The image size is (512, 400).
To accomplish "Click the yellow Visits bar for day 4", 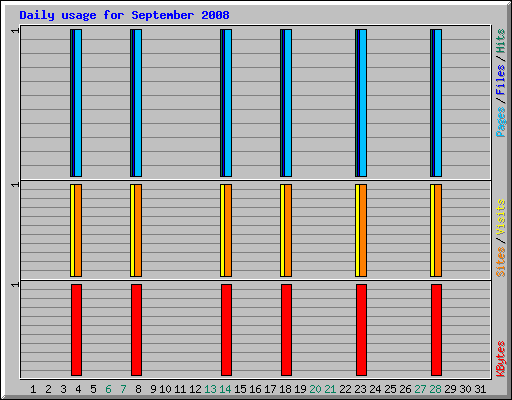I will (72, 230).
